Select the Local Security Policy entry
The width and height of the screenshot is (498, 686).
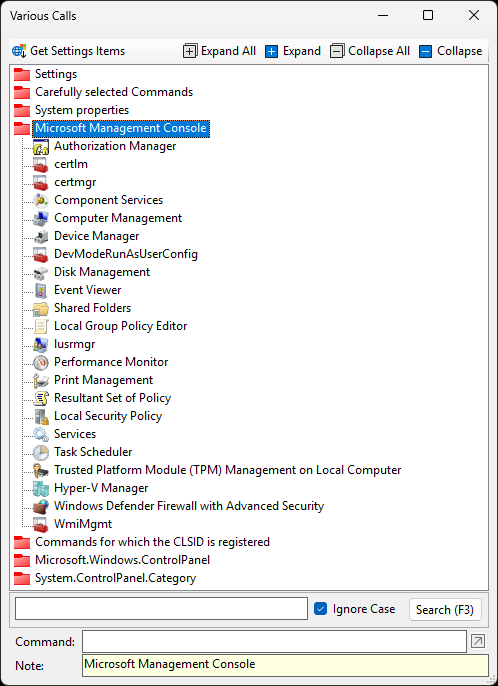click(108, 416)
